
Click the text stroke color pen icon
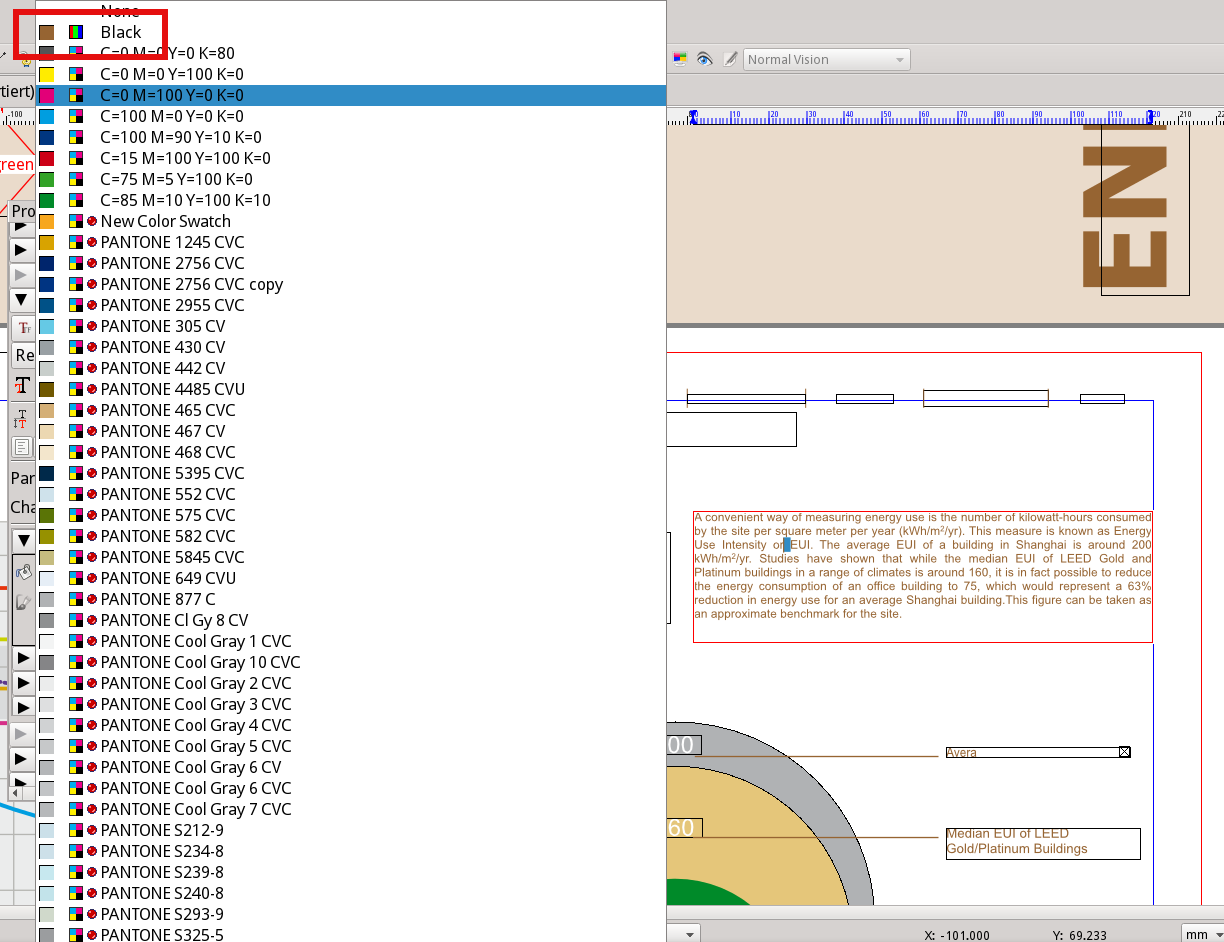coord(23,602)
